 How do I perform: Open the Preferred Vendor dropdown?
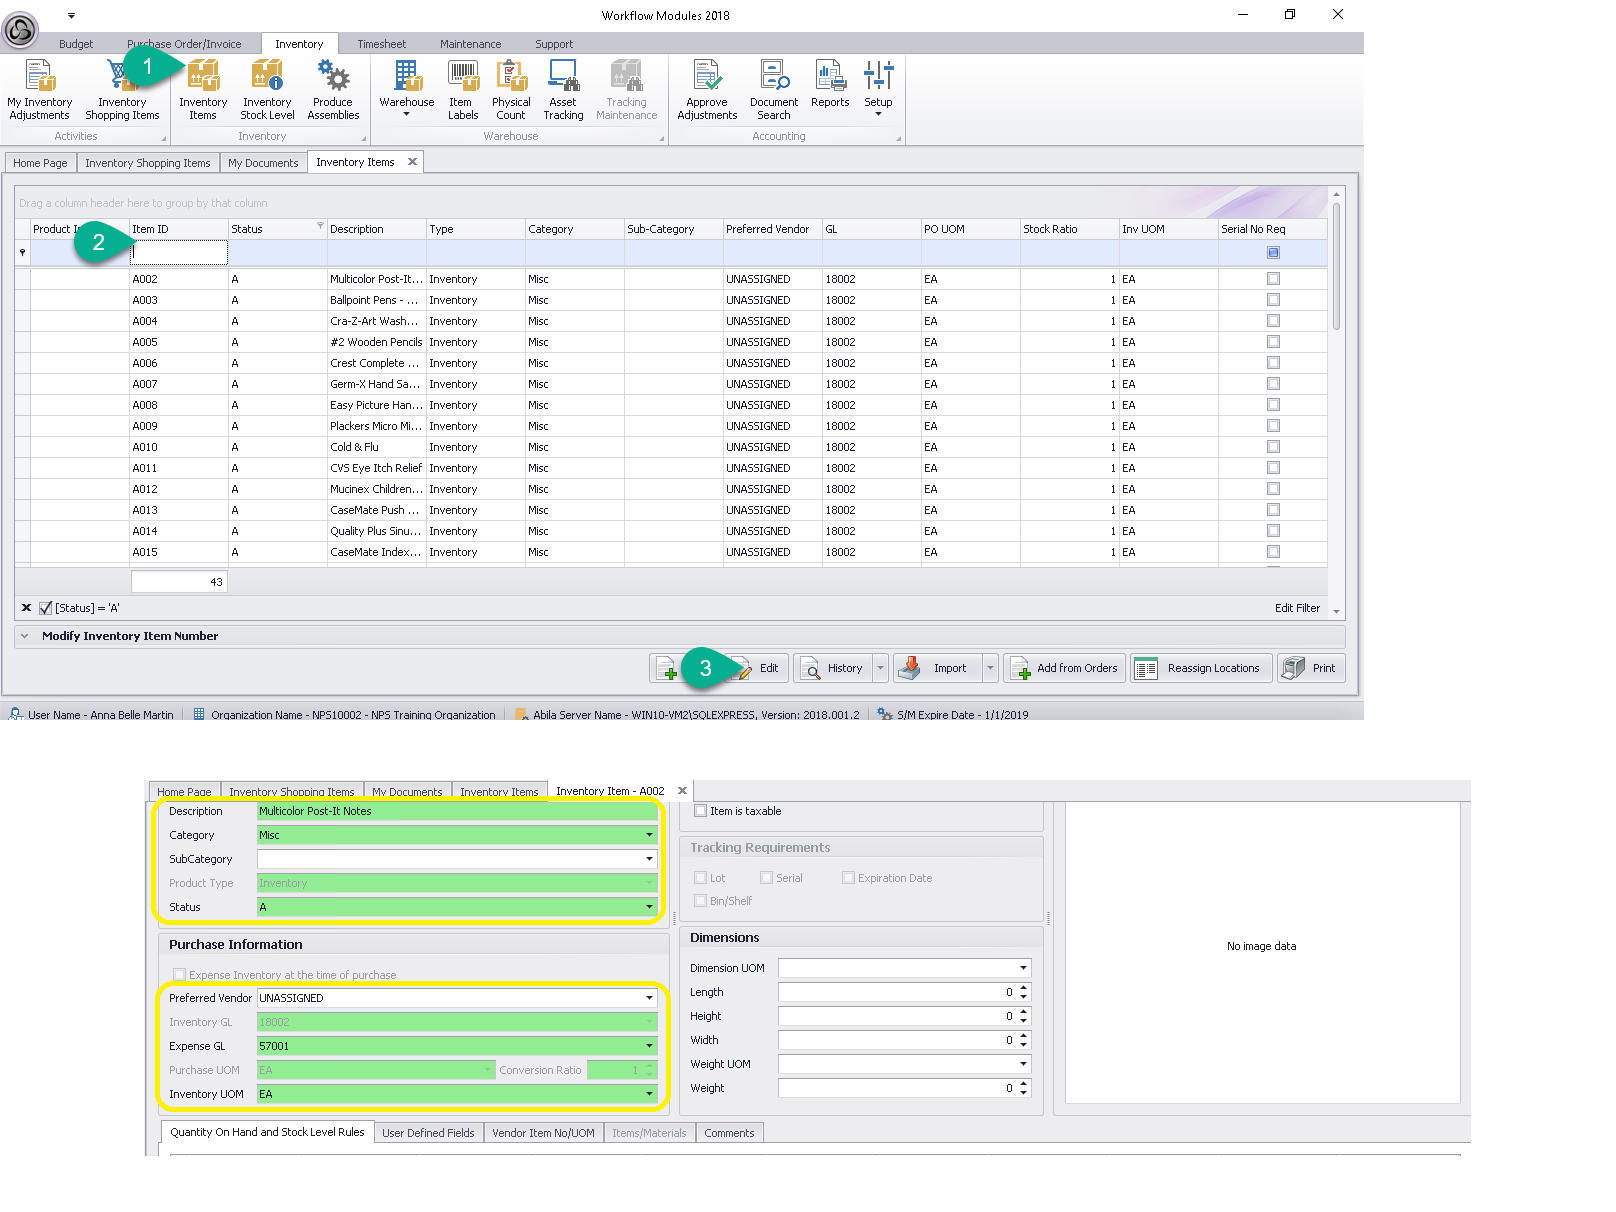[x=649, y=998]
